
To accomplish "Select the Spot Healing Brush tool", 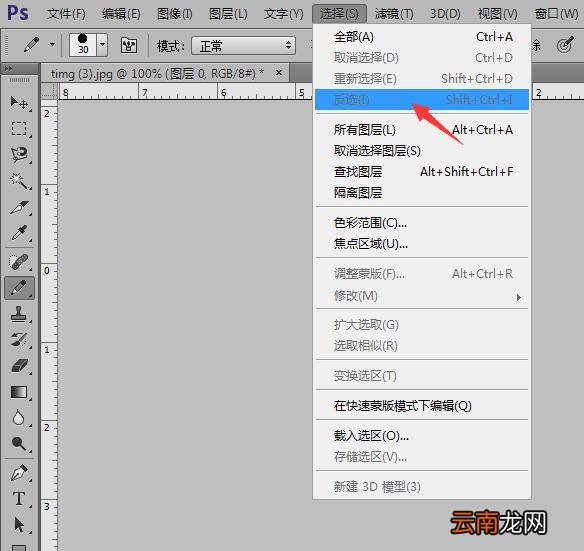I will pos(19,262).
